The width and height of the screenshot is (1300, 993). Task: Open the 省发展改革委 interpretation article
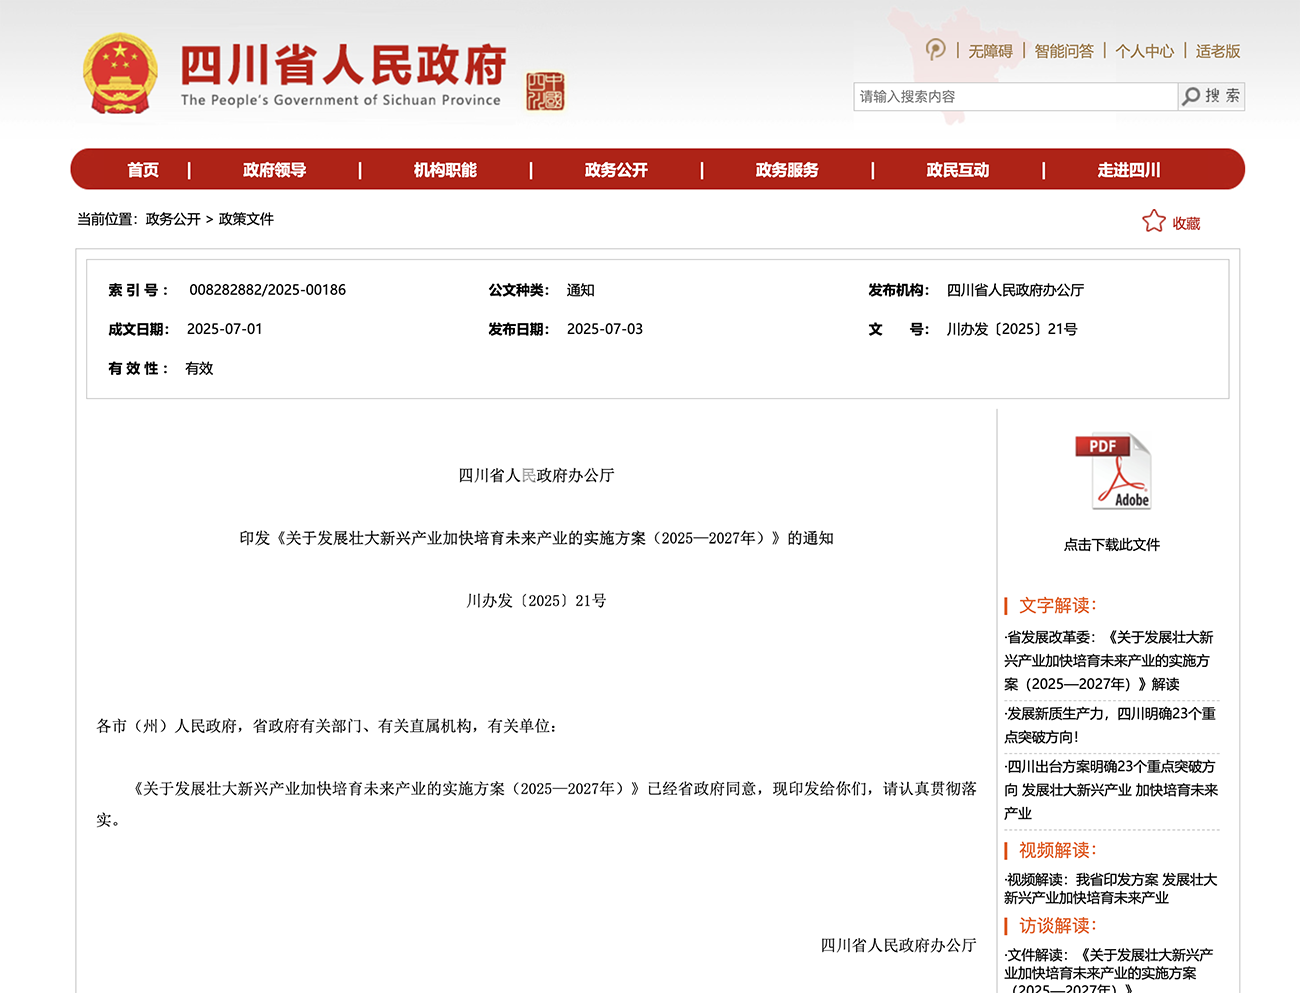tap(1108, 660)
